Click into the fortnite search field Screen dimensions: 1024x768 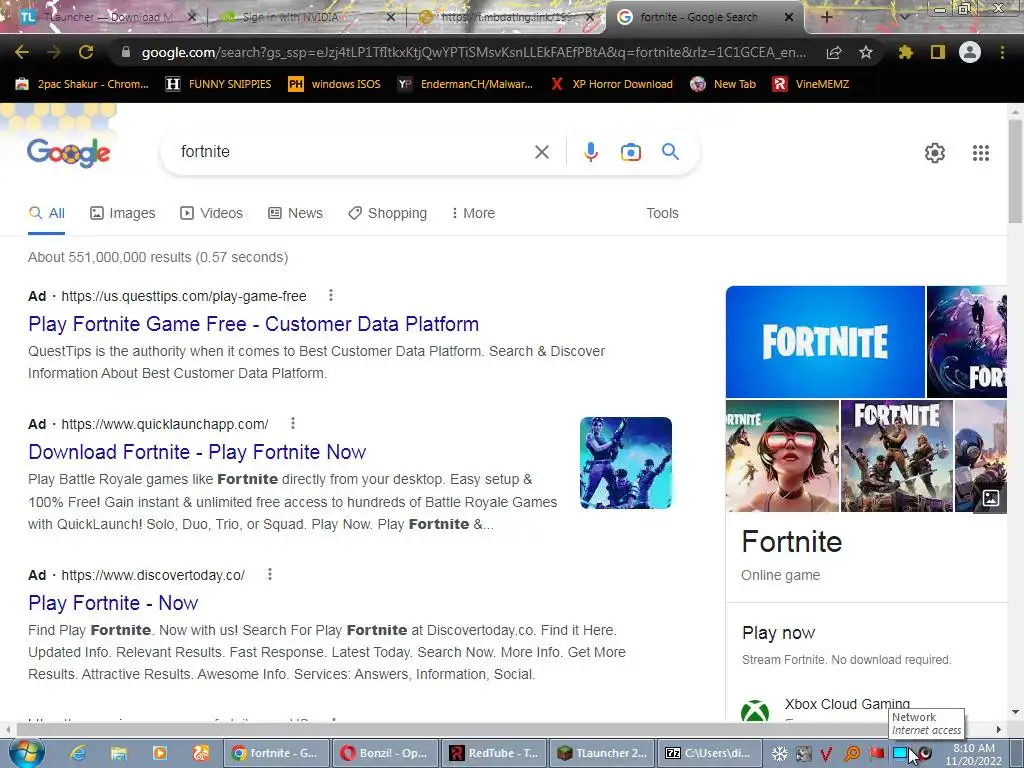353,152
